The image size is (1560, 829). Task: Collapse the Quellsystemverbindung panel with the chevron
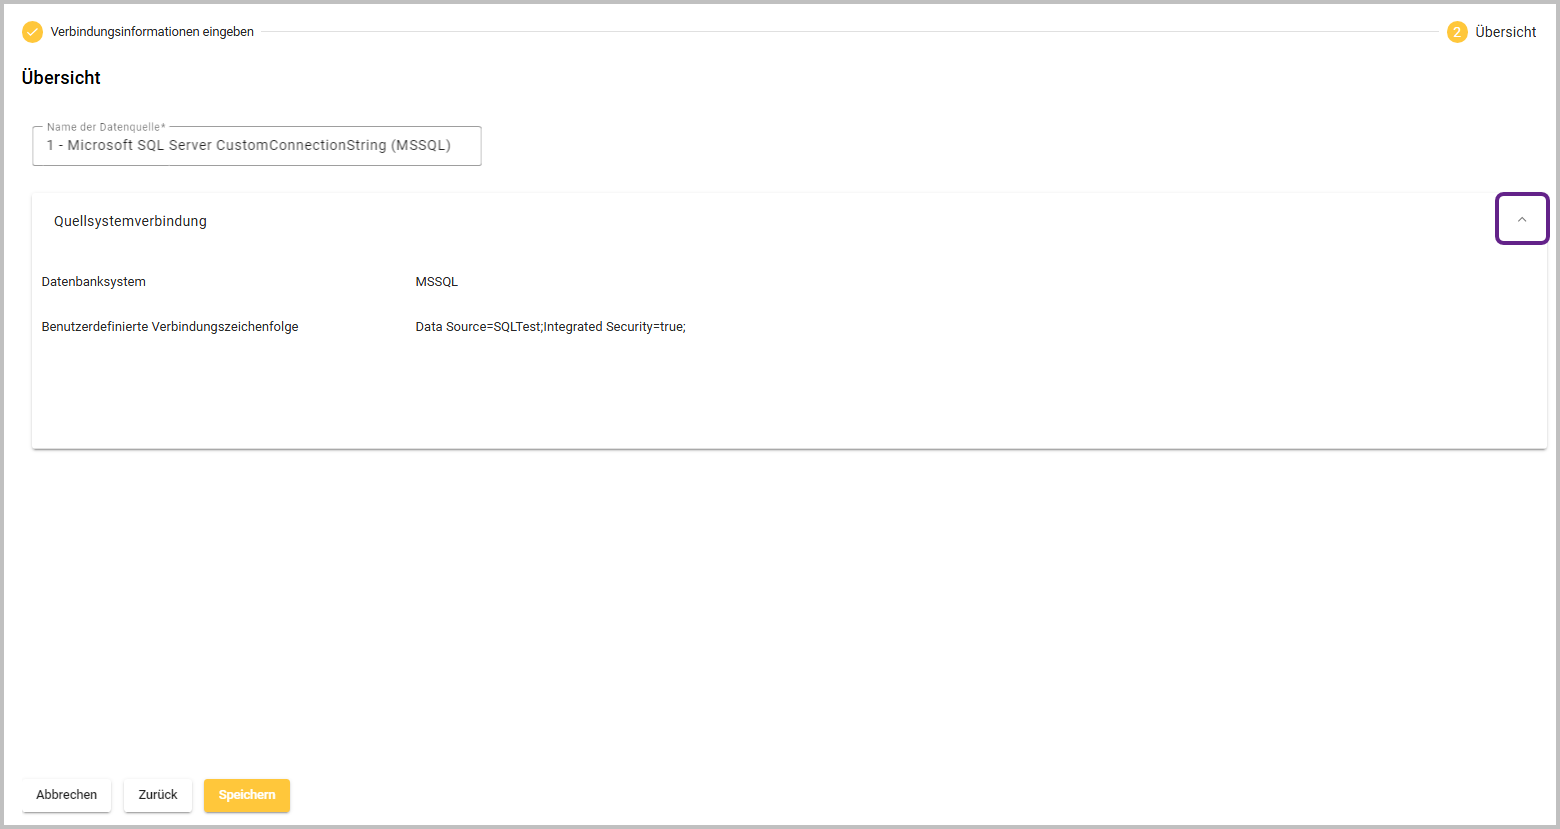1521,219
